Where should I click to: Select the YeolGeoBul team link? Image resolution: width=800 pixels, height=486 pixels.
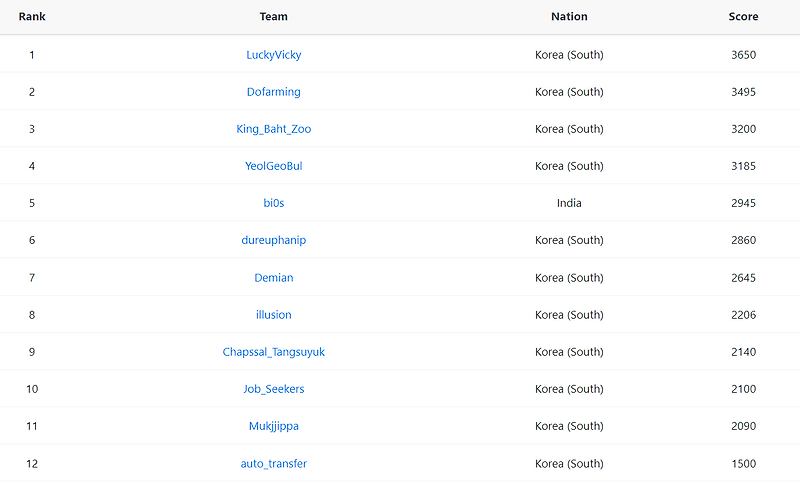(273, 166)
